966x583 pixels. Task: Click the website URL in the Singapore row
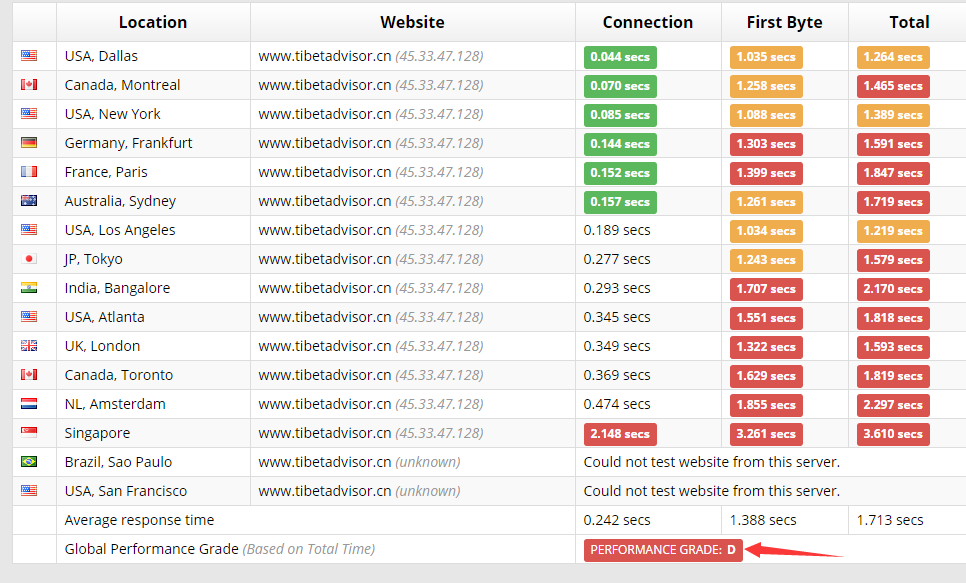click(325, 433)
